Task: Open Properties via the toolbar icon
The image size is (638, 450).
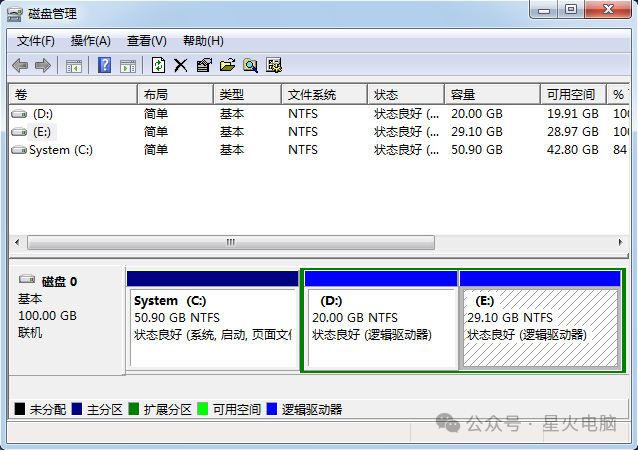Action: [204, 65]
